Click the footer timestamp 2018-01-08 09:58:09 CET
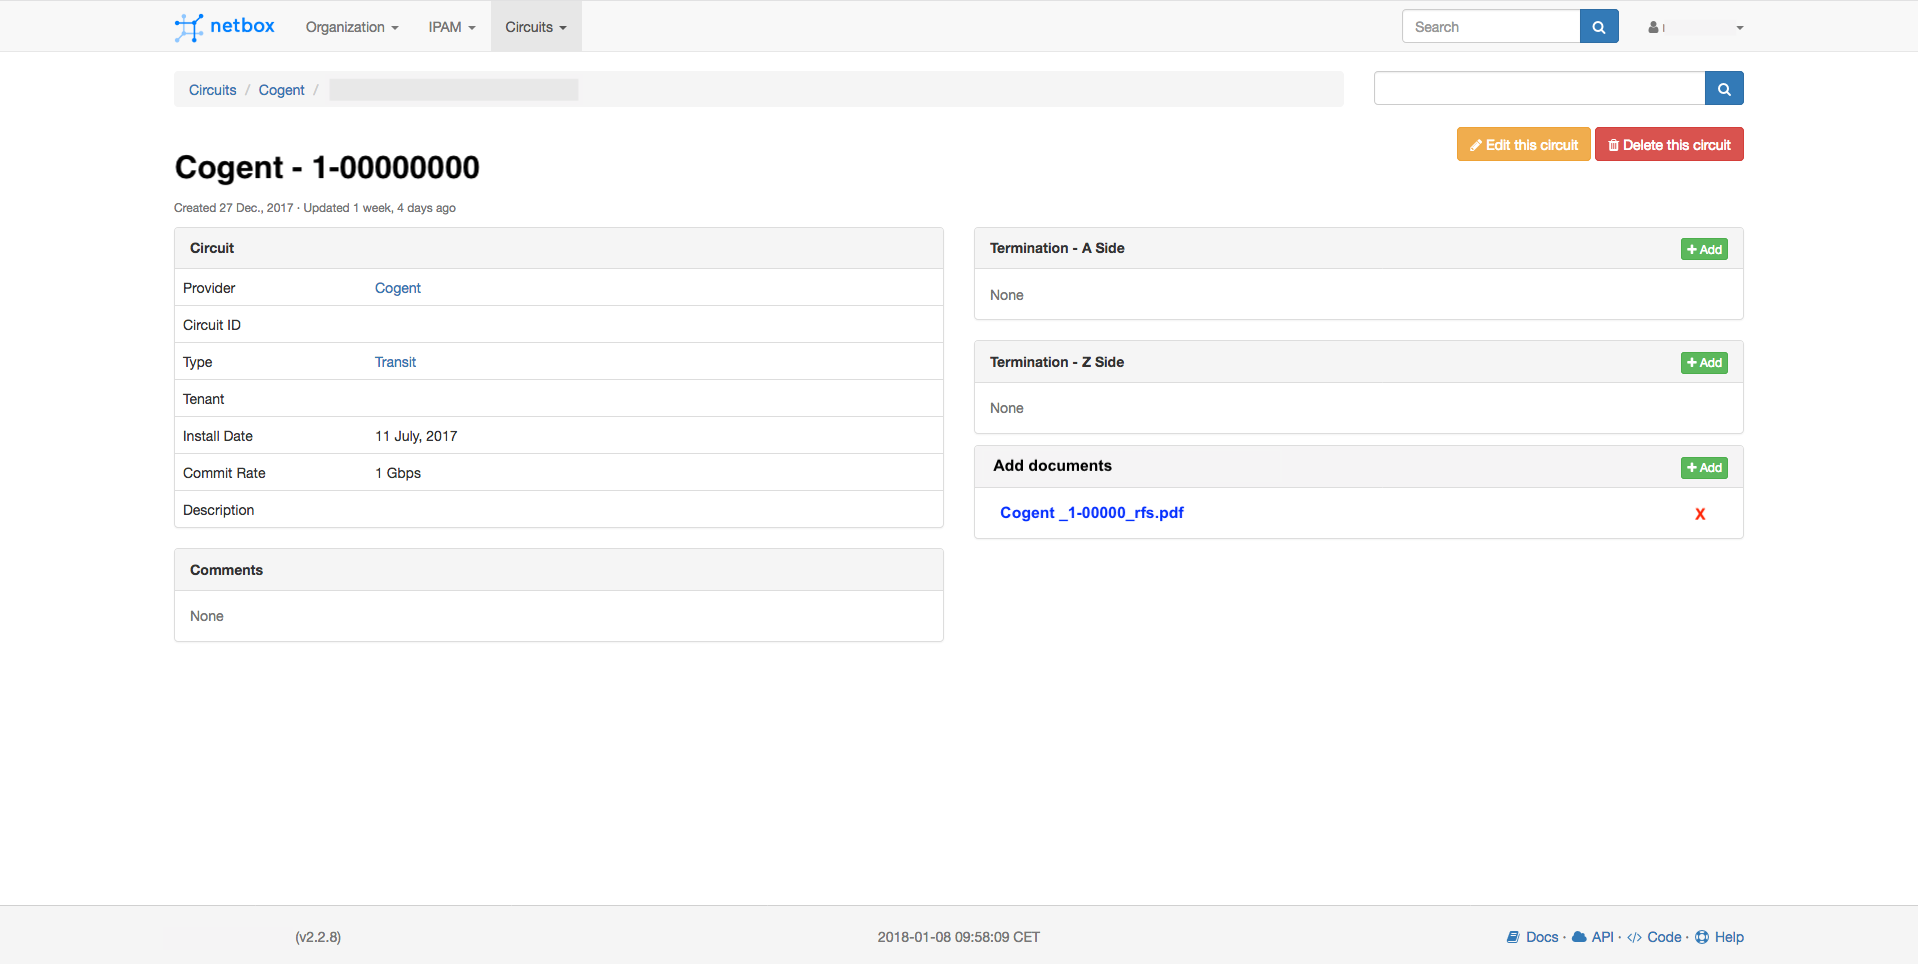This screenshot has height=964, width=1918. [959, 937]
